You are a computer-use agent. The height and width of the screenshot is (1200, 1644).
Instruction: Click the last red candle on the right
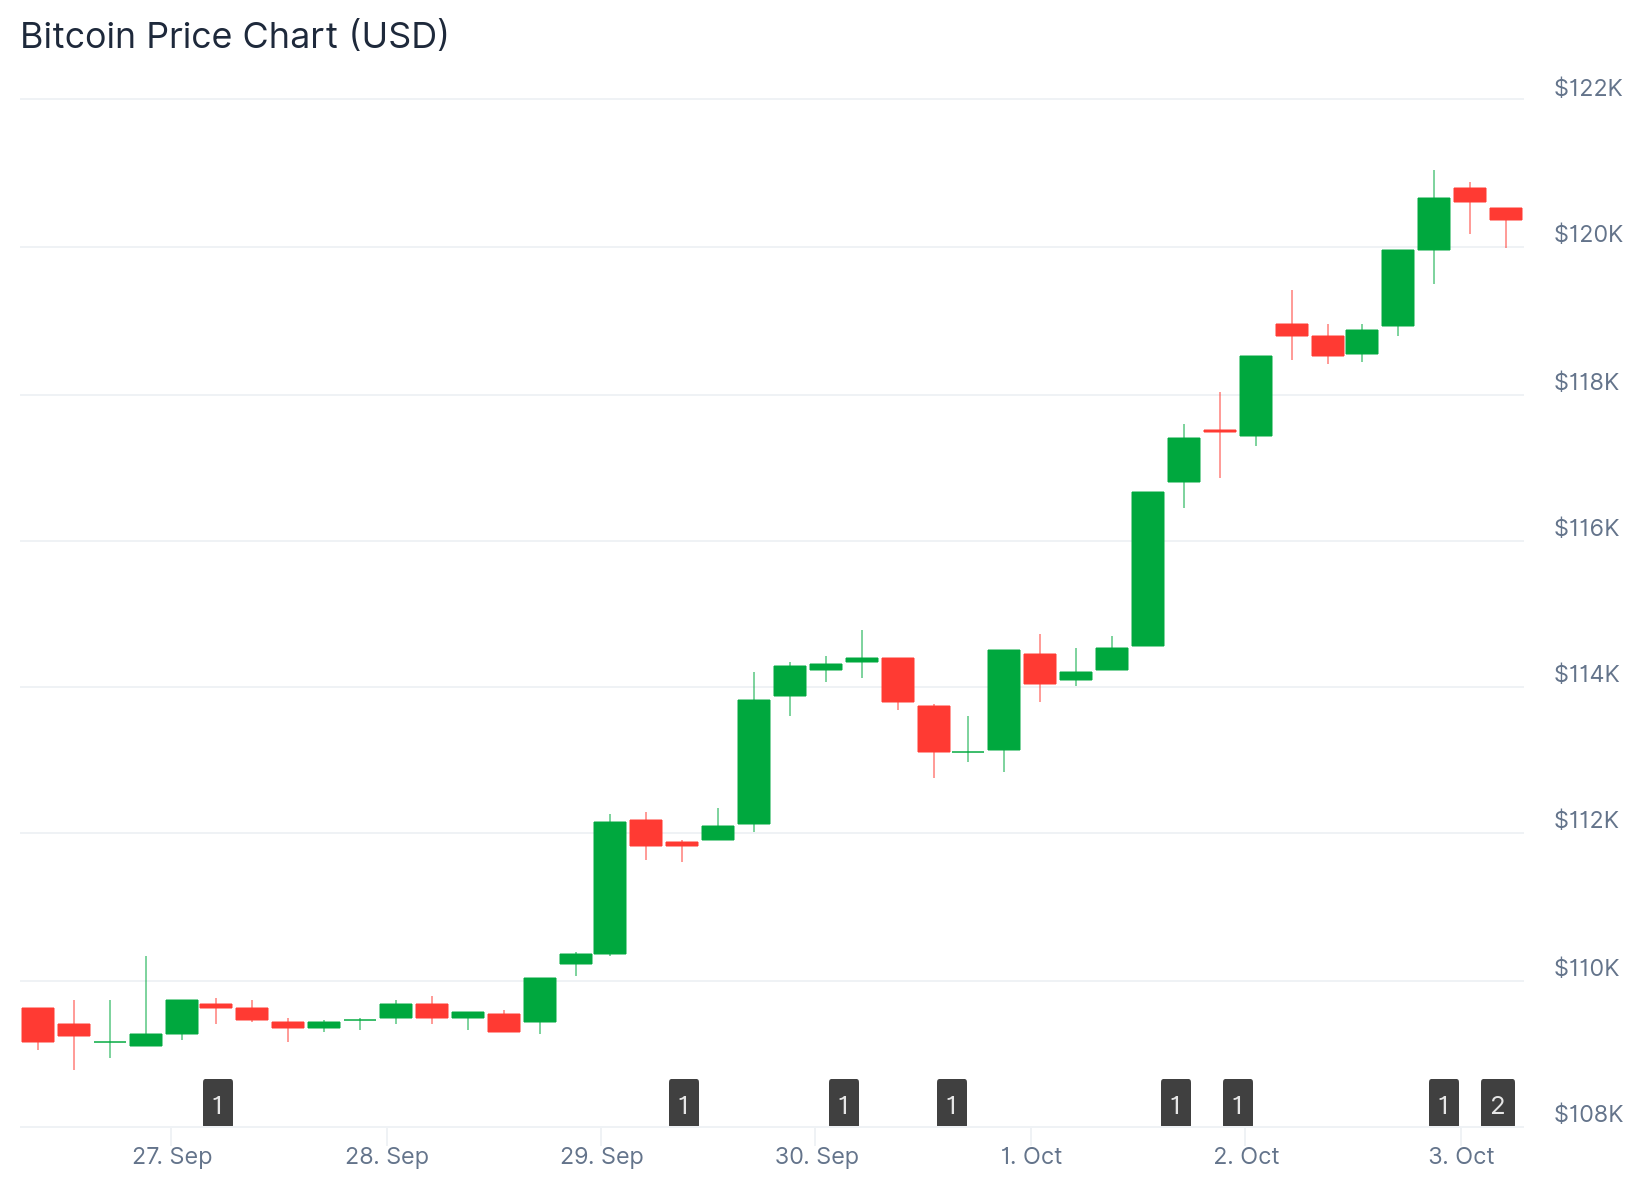pos(1506,214)
